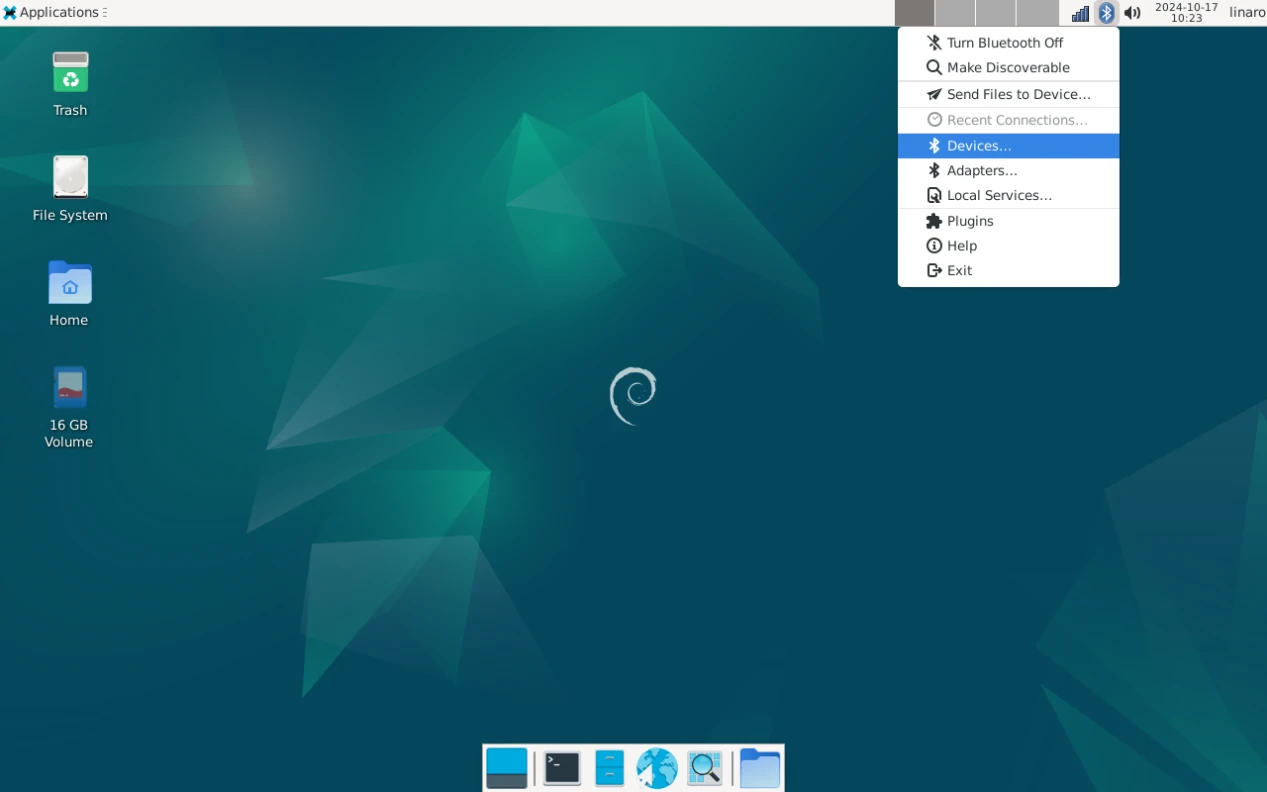
Task: Open Adapters... from the Bluetooth menu
Action: point(1008,171)
